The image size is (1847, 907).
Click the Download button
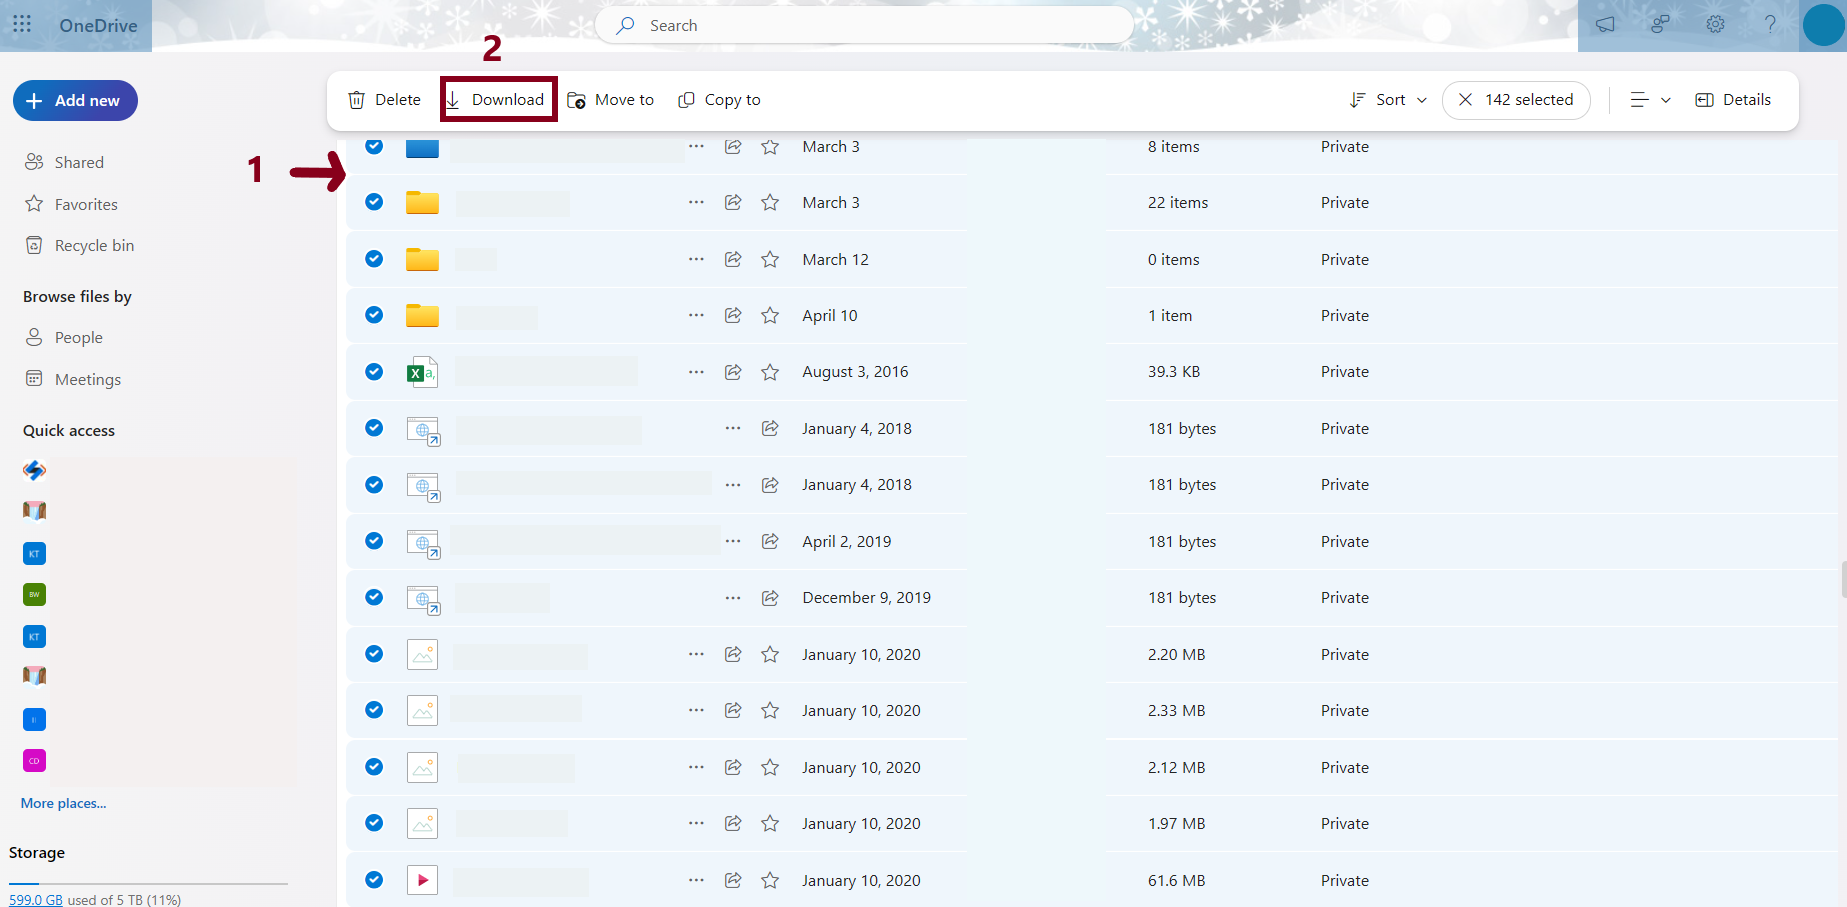(x=498, y=100)
